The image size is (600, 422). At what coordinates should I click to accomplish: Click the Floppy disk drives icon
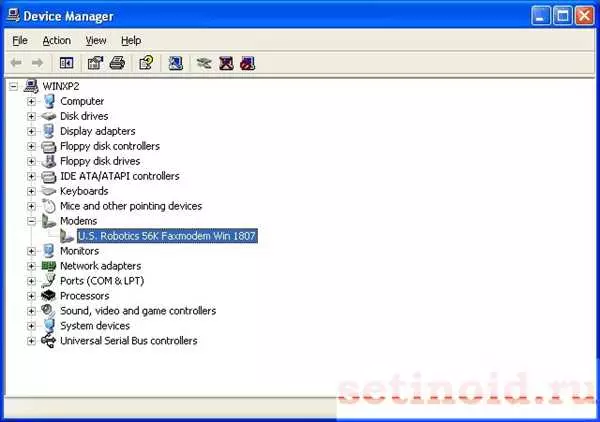(49, 161)
